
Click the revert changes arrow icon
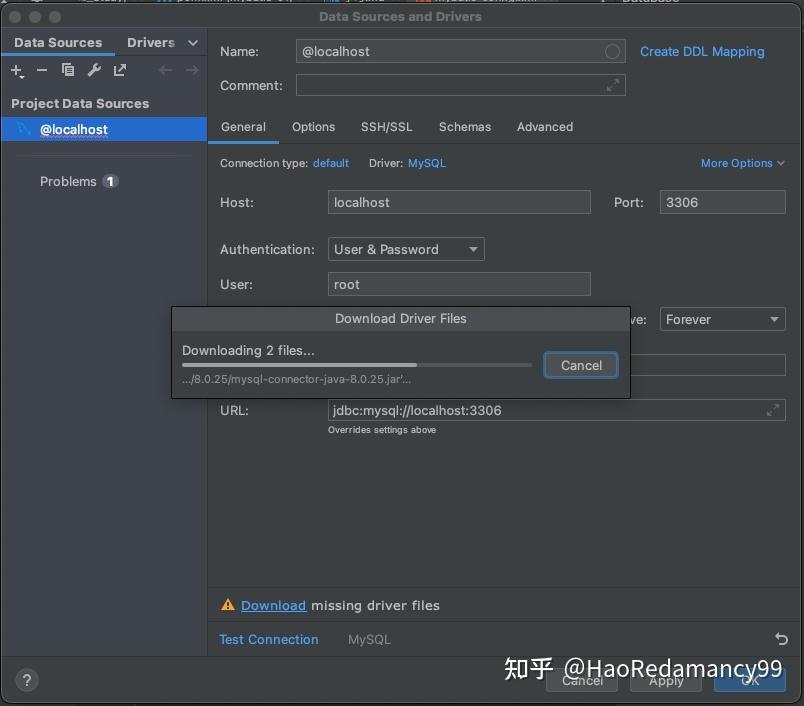pos(781,639)
